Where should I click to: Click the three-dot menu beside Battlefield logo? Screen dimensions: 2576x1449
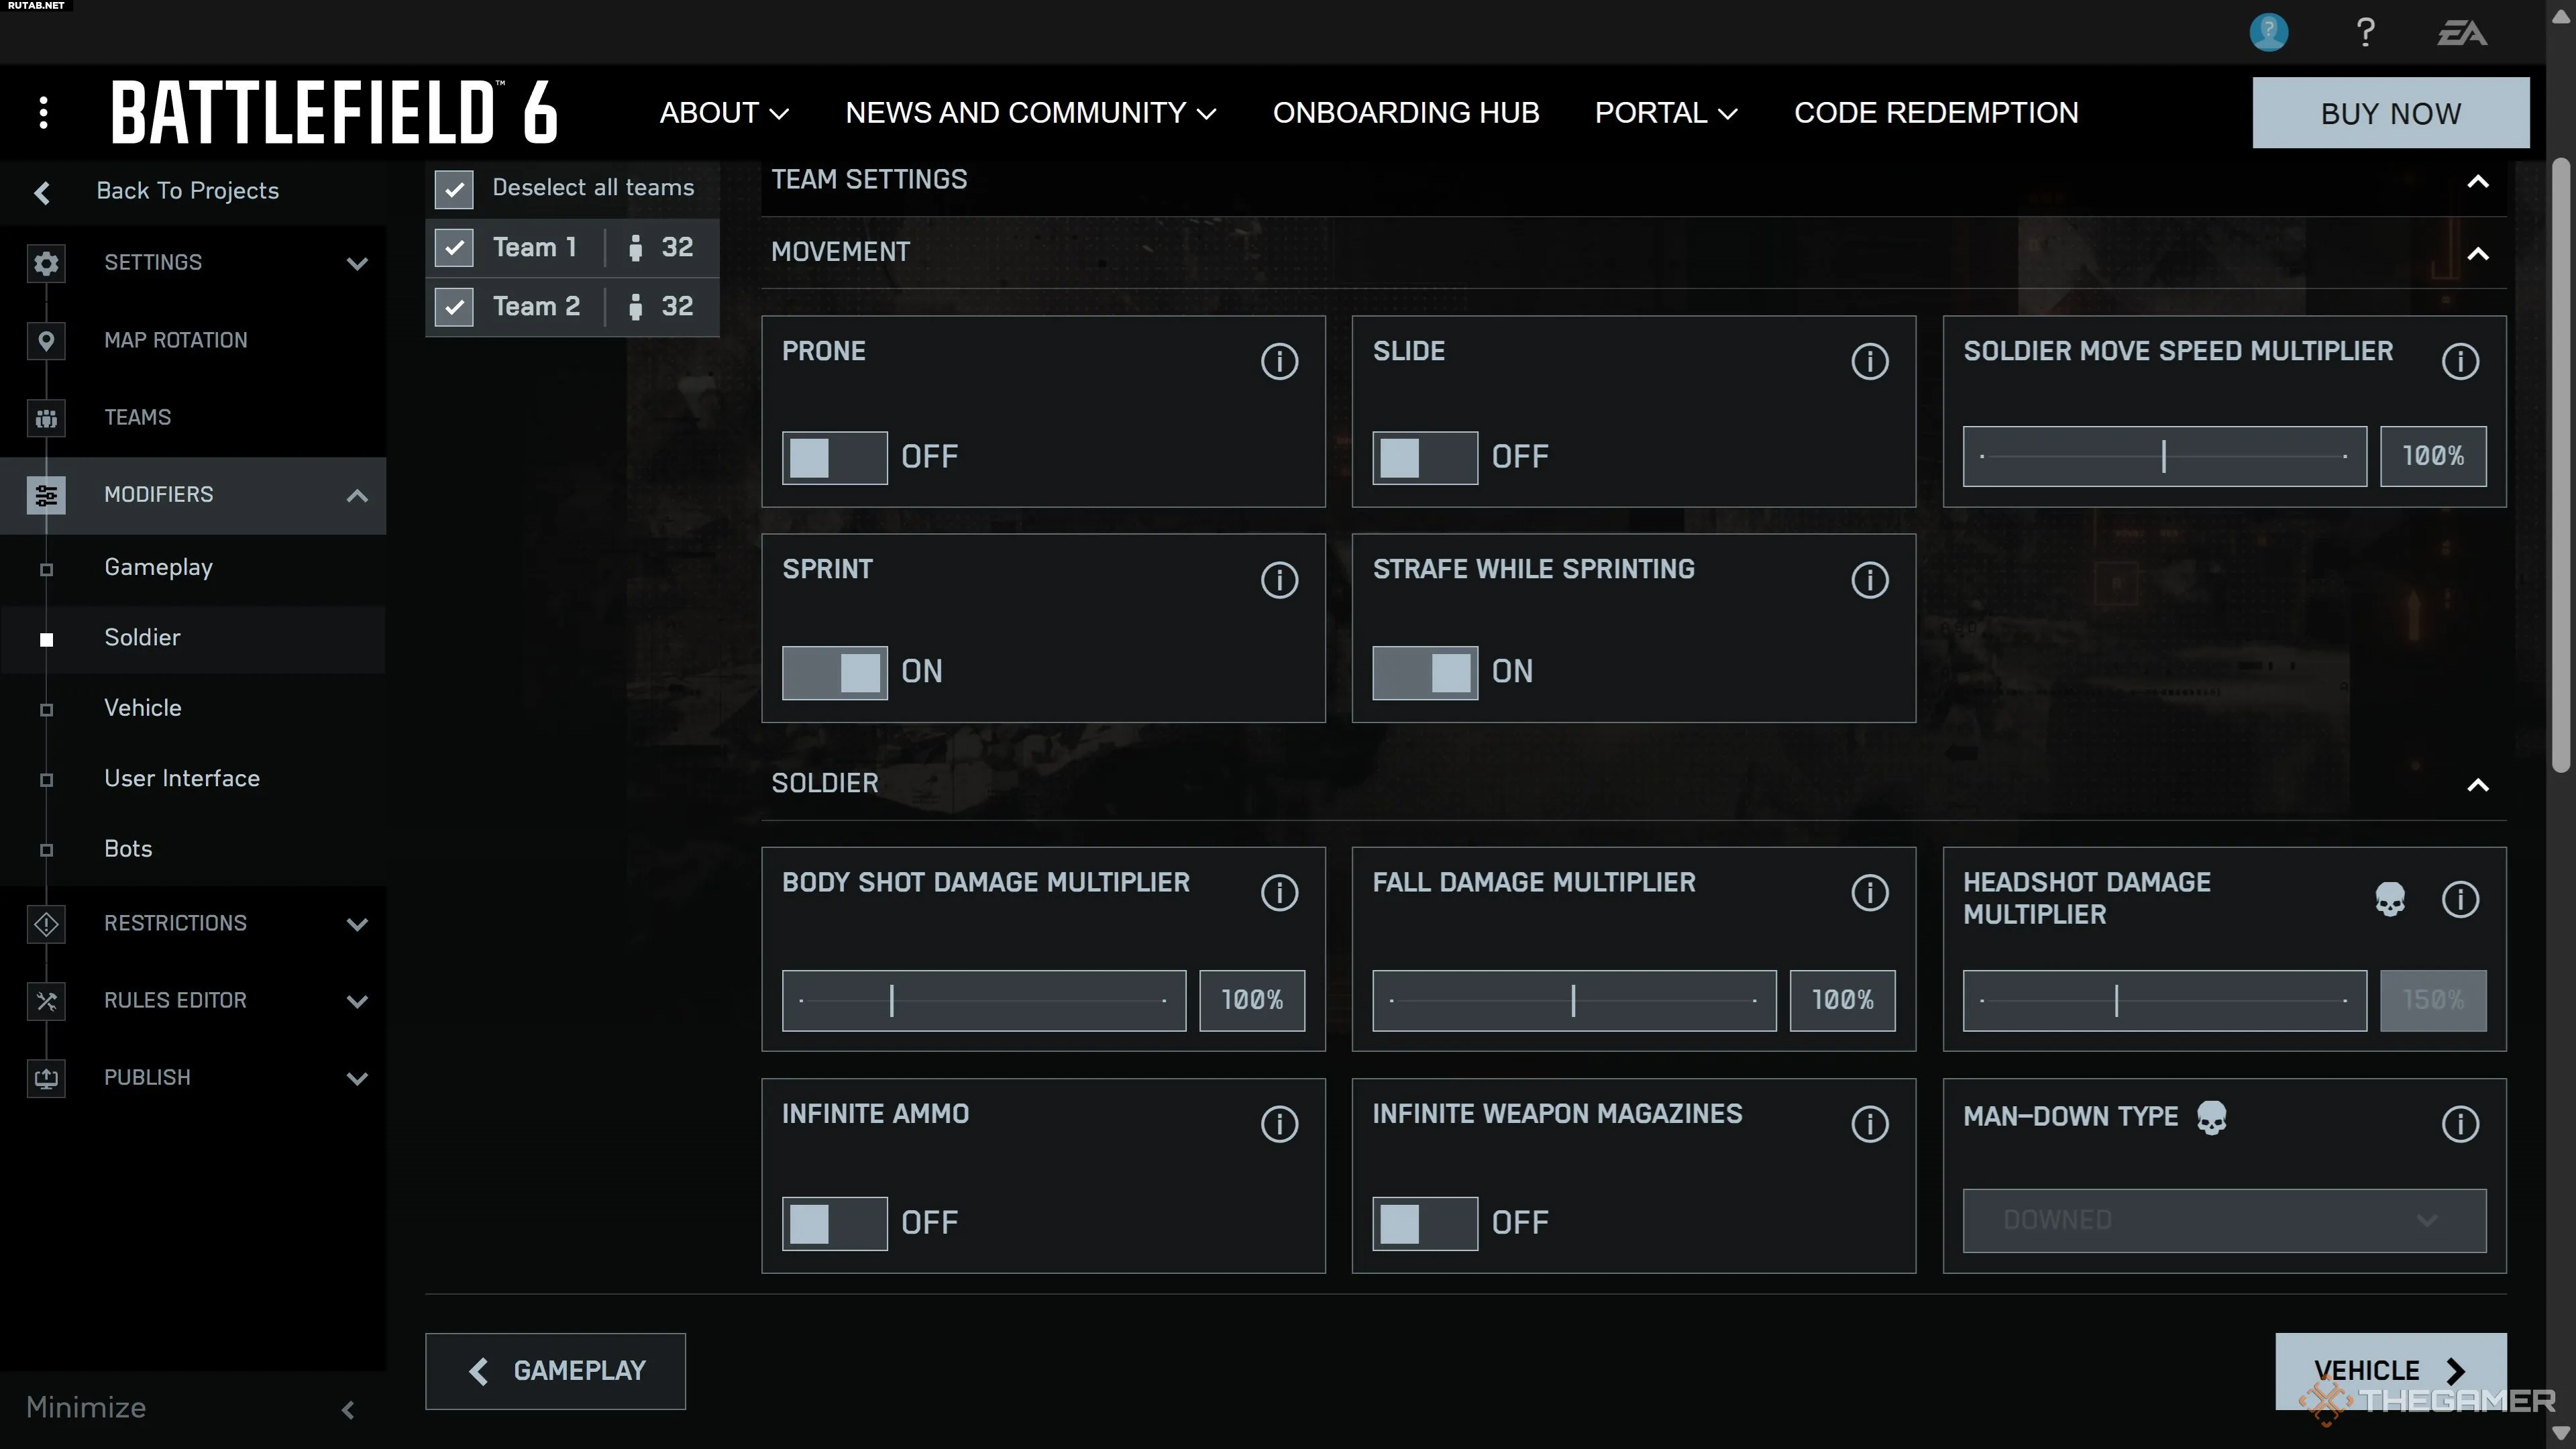(x=43, y=112)
